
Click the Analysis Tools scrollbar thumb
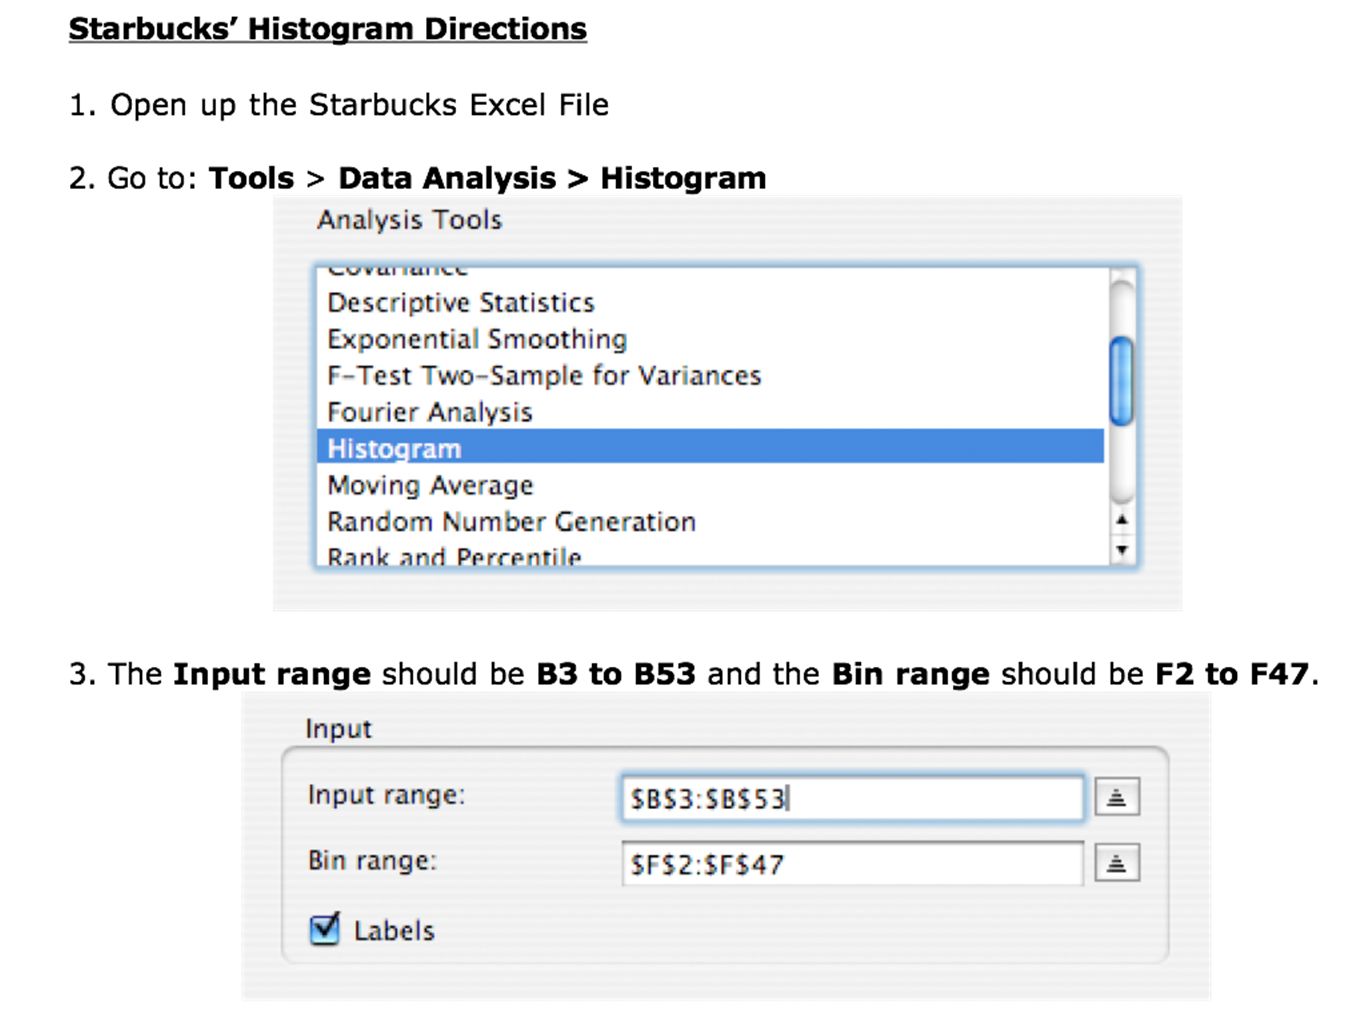(x=1122, y=381)
